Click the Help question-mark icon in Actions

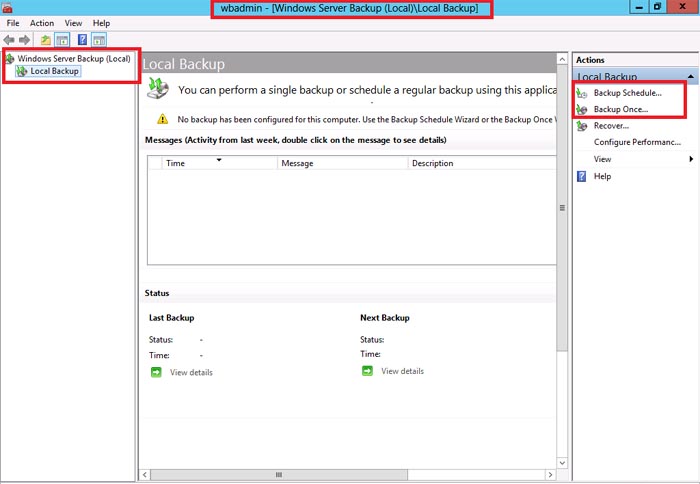click(582, 176)
